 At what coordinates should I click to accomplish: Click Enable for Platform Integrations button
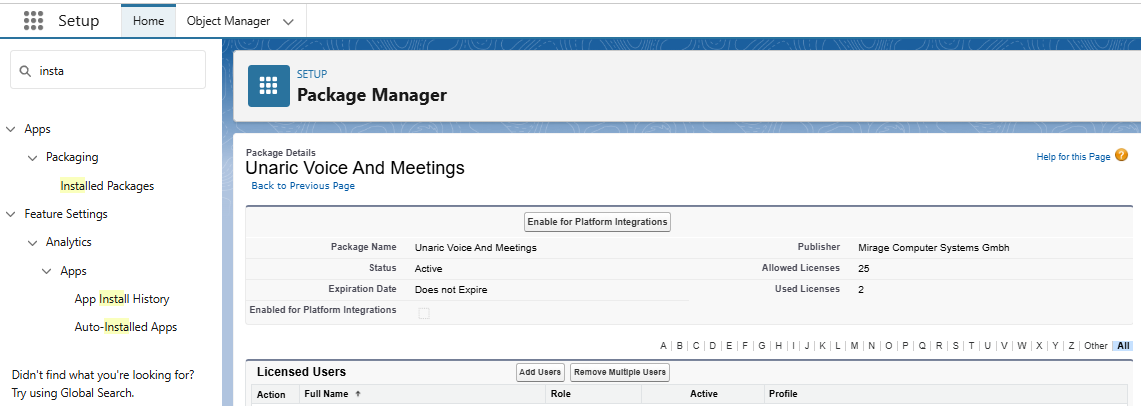click(x=597, y=222)
